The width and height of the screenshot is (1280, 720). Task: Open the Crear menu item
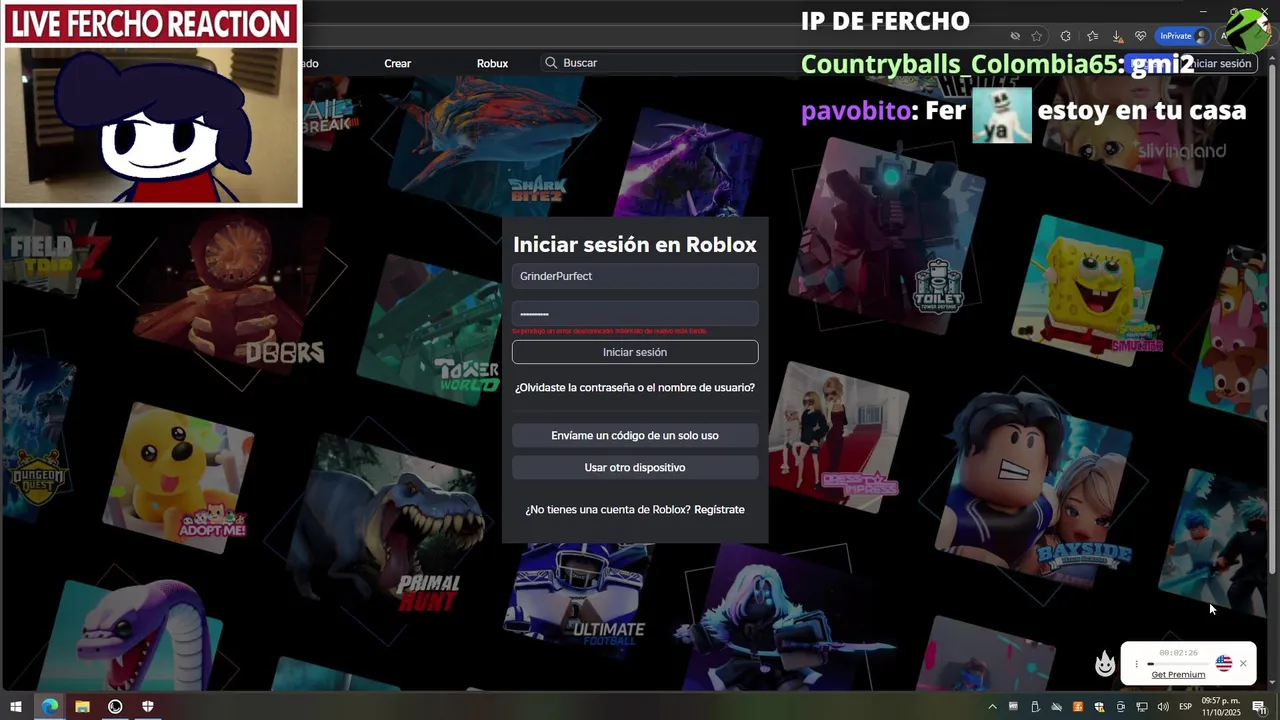click(397, 63)
